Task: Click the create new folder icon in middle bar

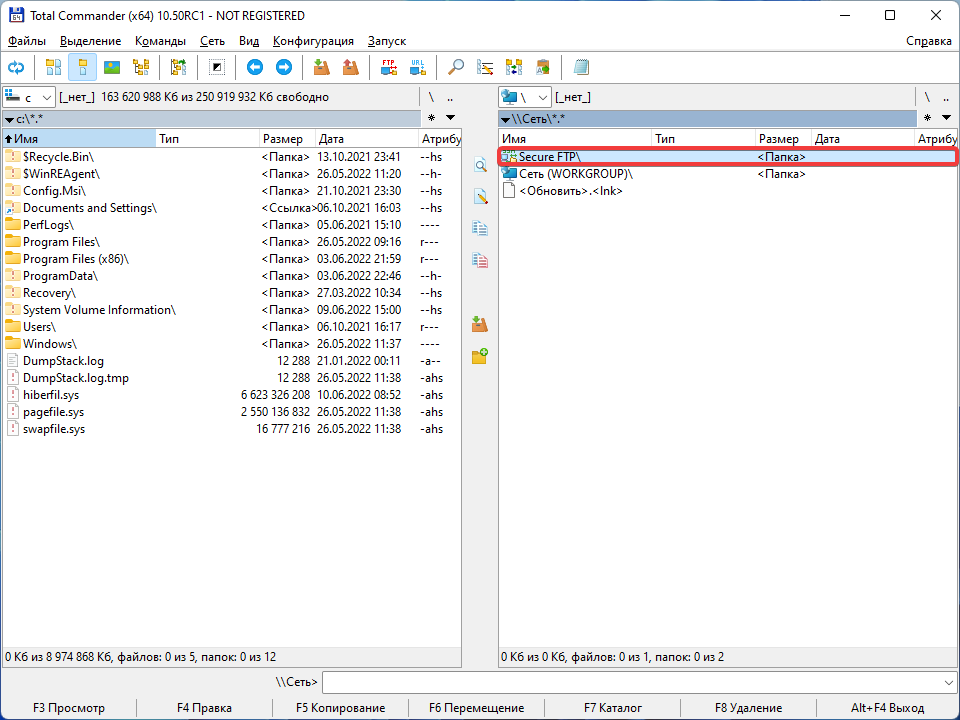Action: point(480,355)
